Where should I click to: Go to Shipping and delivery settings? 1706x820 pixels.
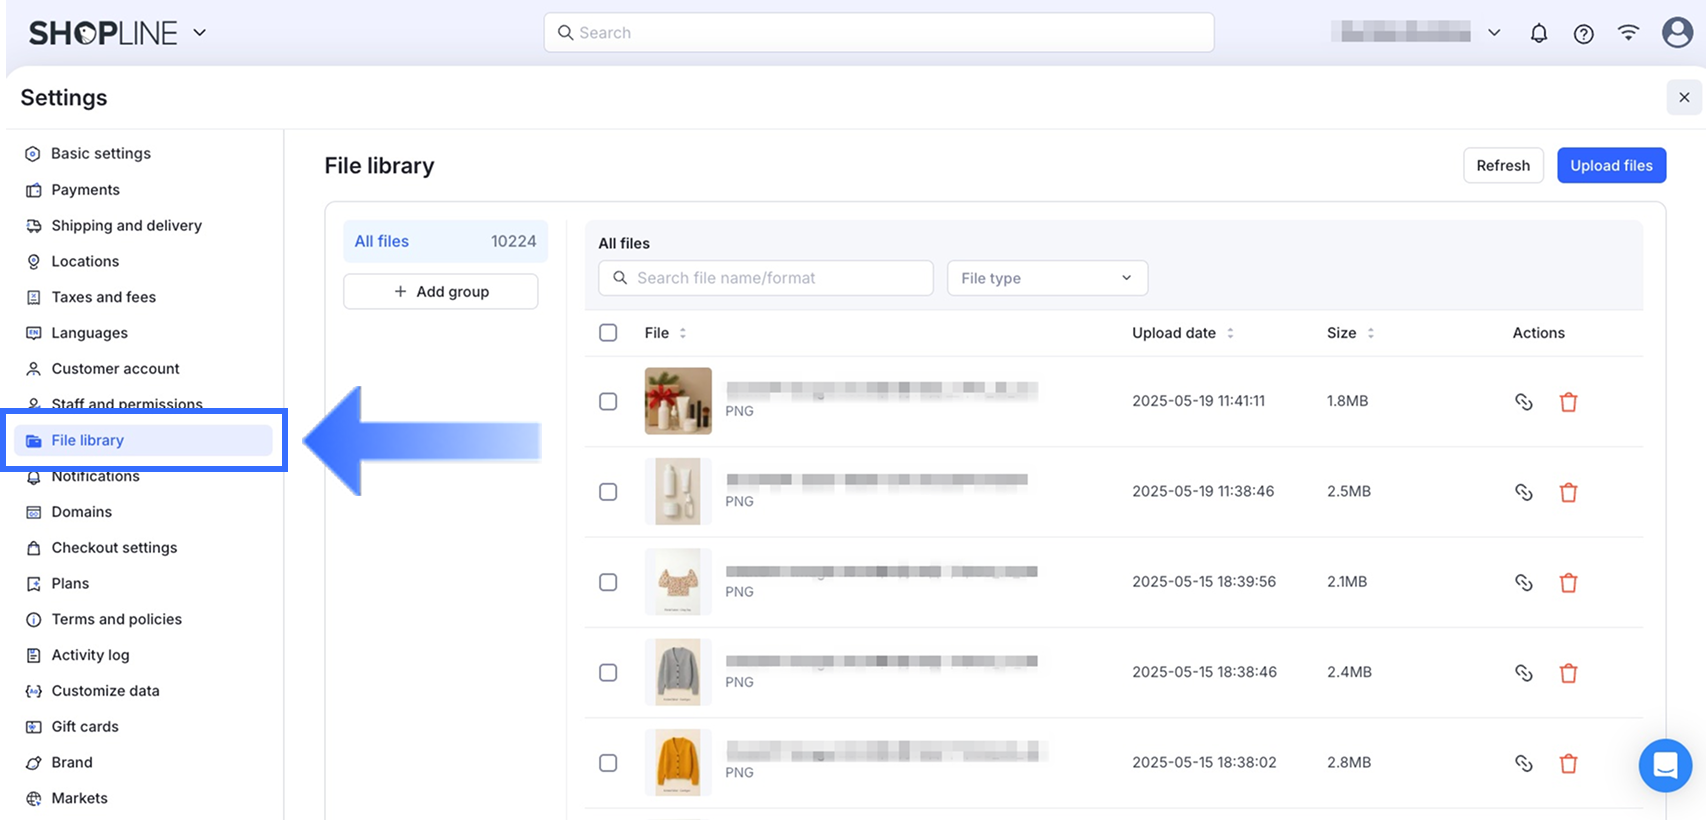(x=126, y=226)
